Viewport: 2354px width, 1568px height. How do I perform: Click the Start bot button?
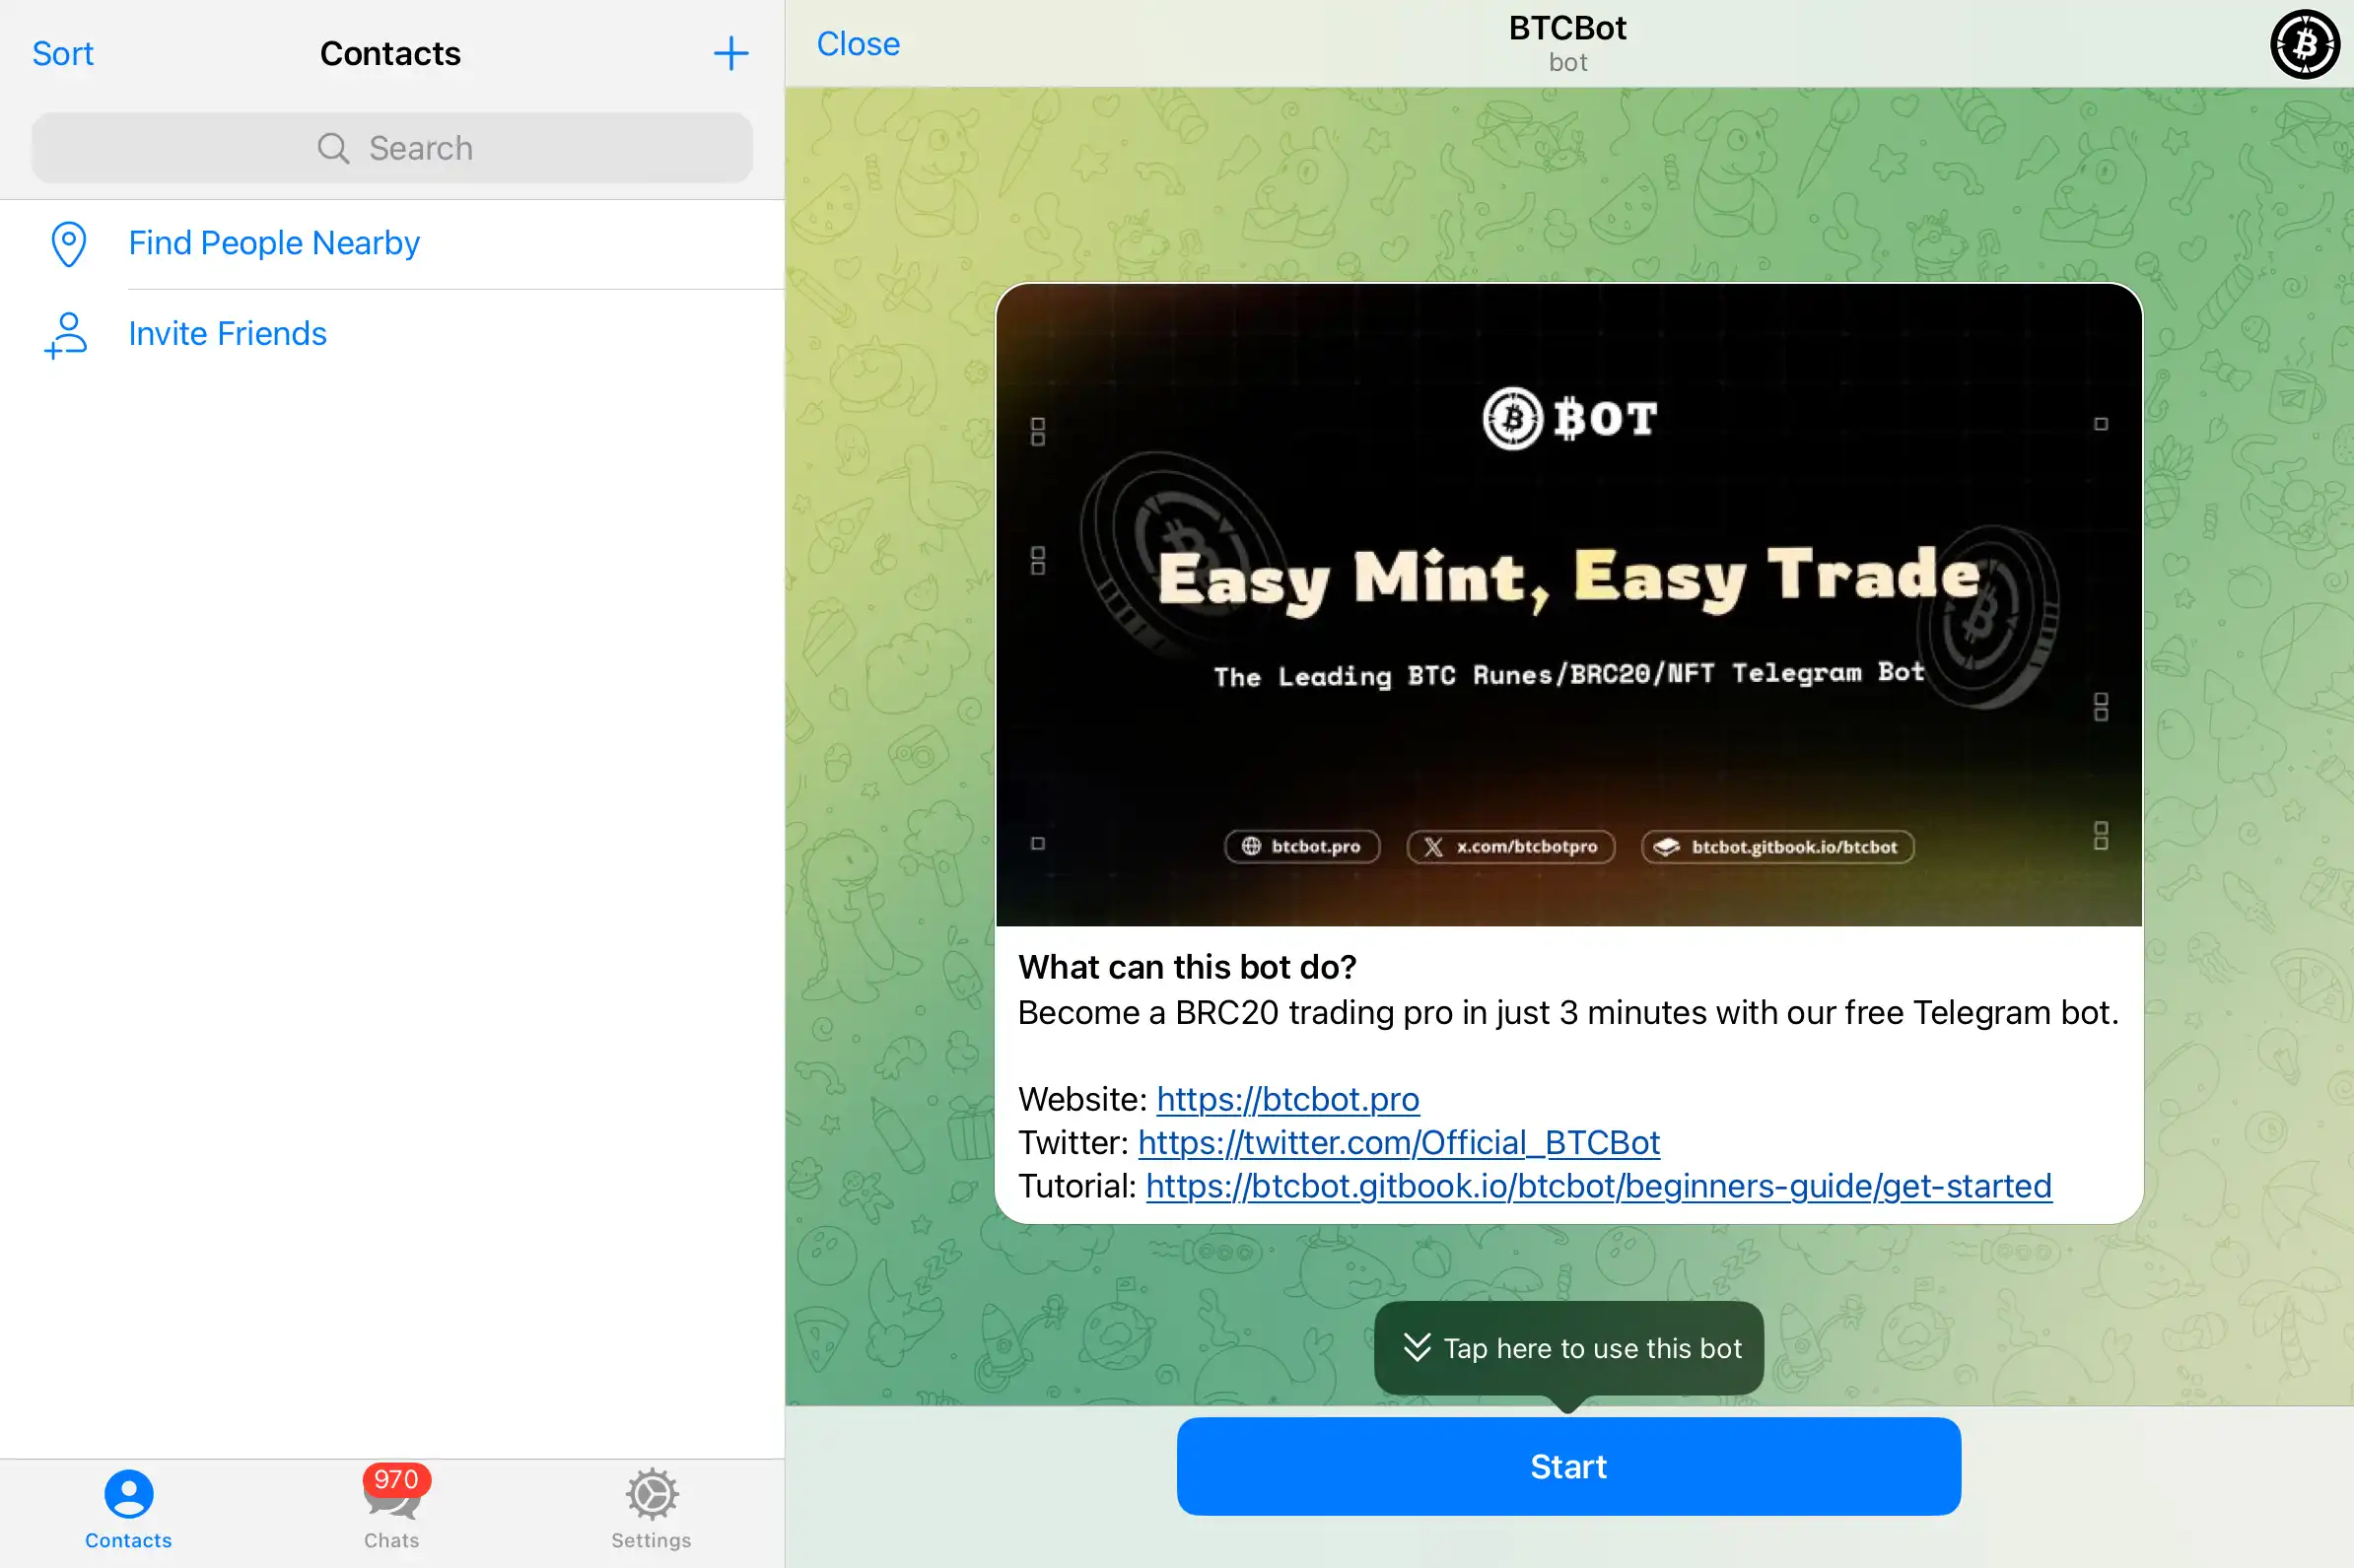tap(1566, 1466)
